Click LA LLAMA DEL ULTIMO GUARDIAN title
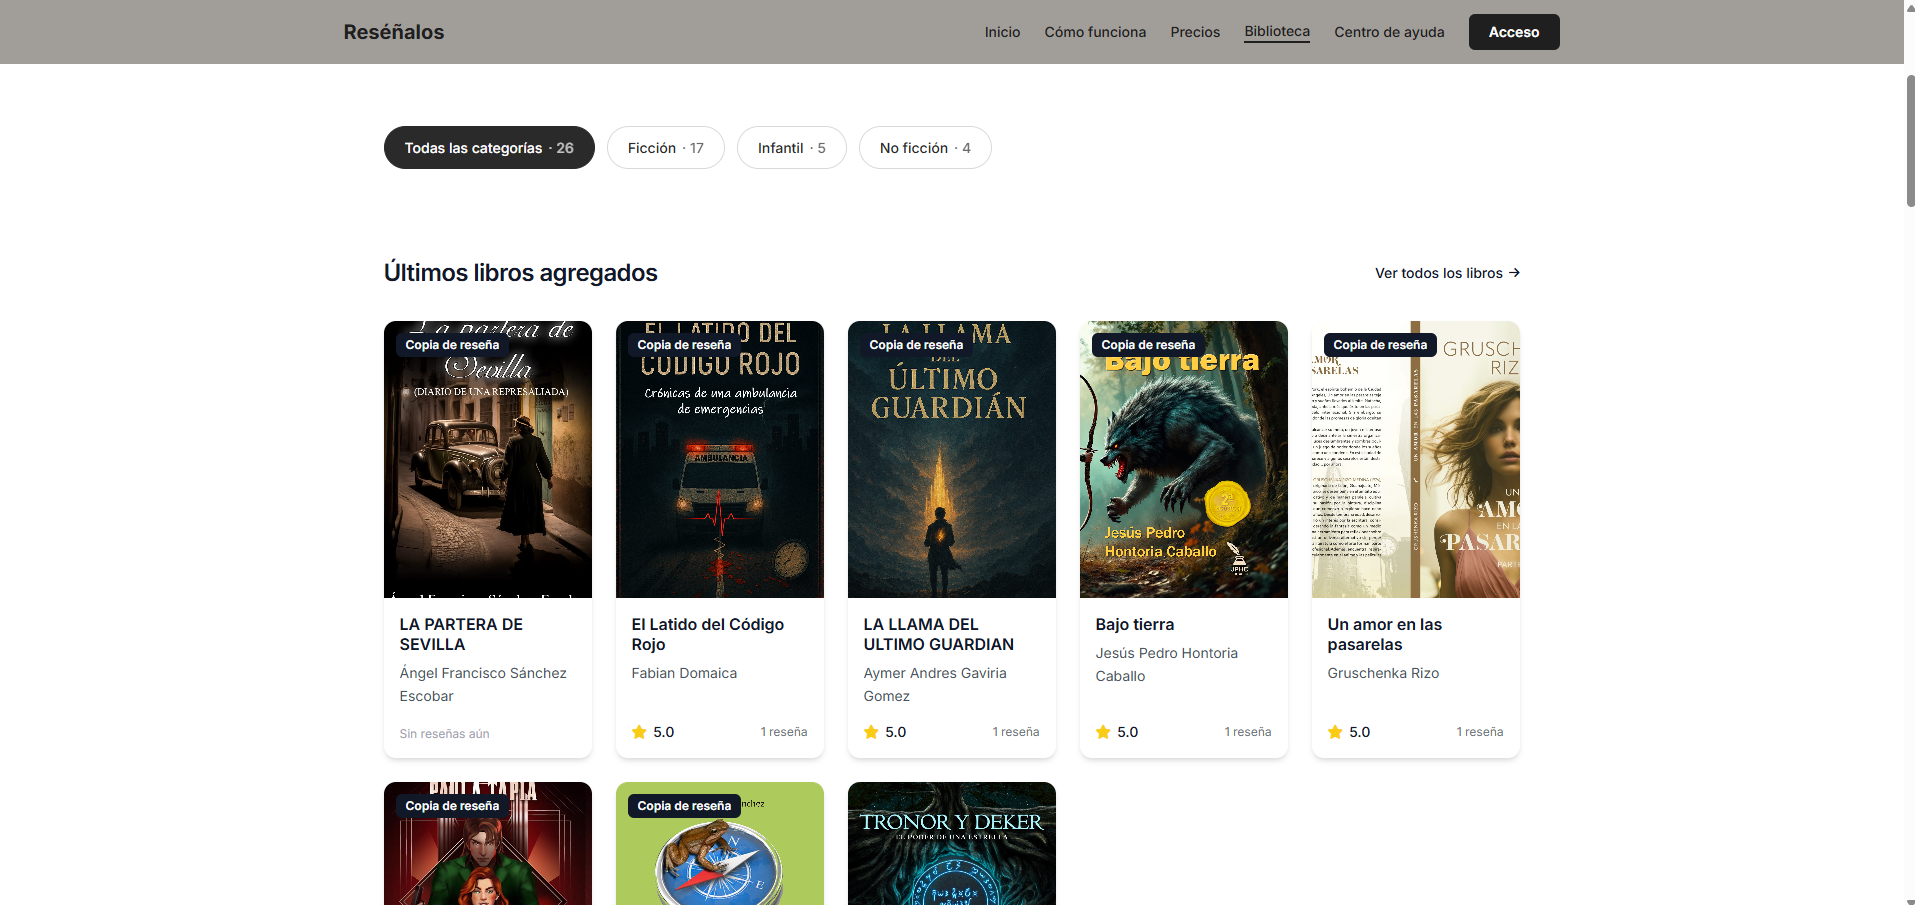 coord(939,634)
